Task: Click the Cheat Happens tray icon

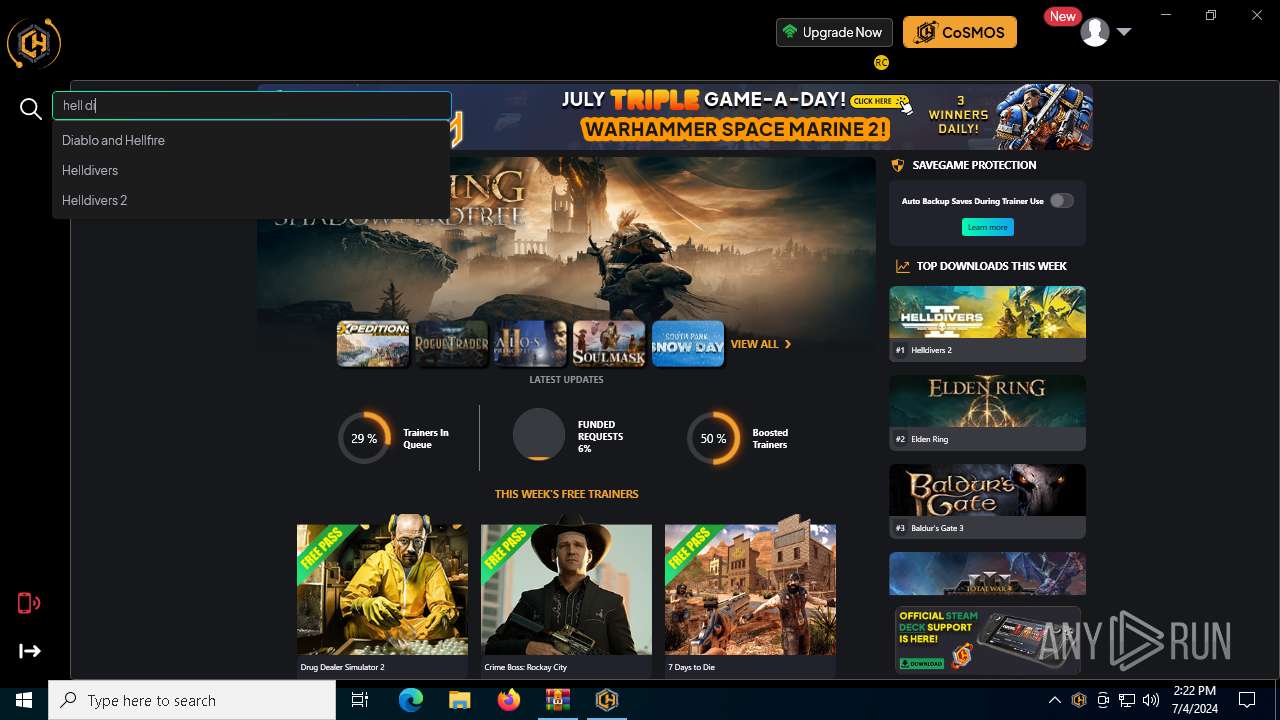Action: 1079,700
